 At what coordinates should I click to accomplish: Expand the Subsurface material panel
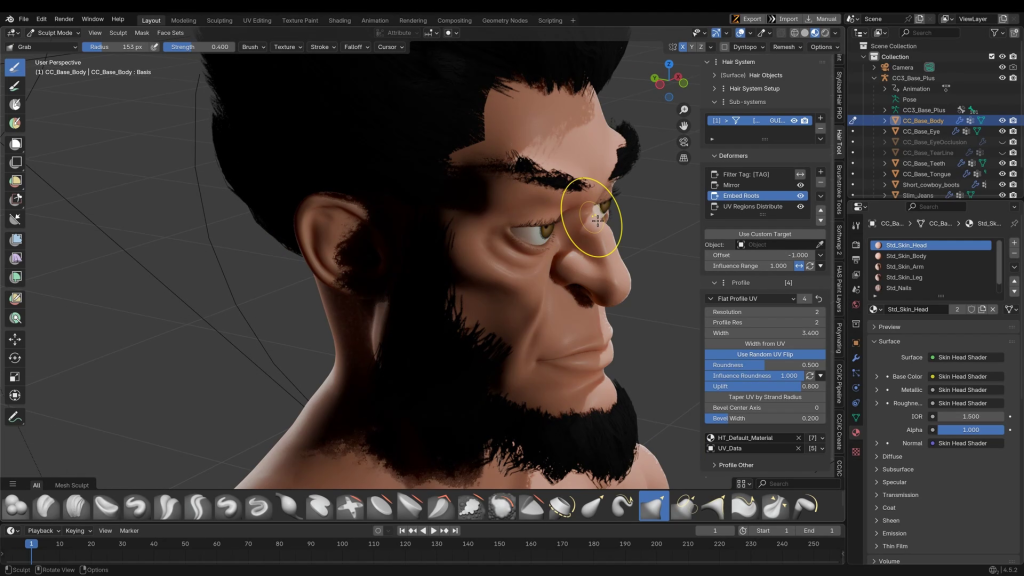pyautogui.click(x=897, y=469)
